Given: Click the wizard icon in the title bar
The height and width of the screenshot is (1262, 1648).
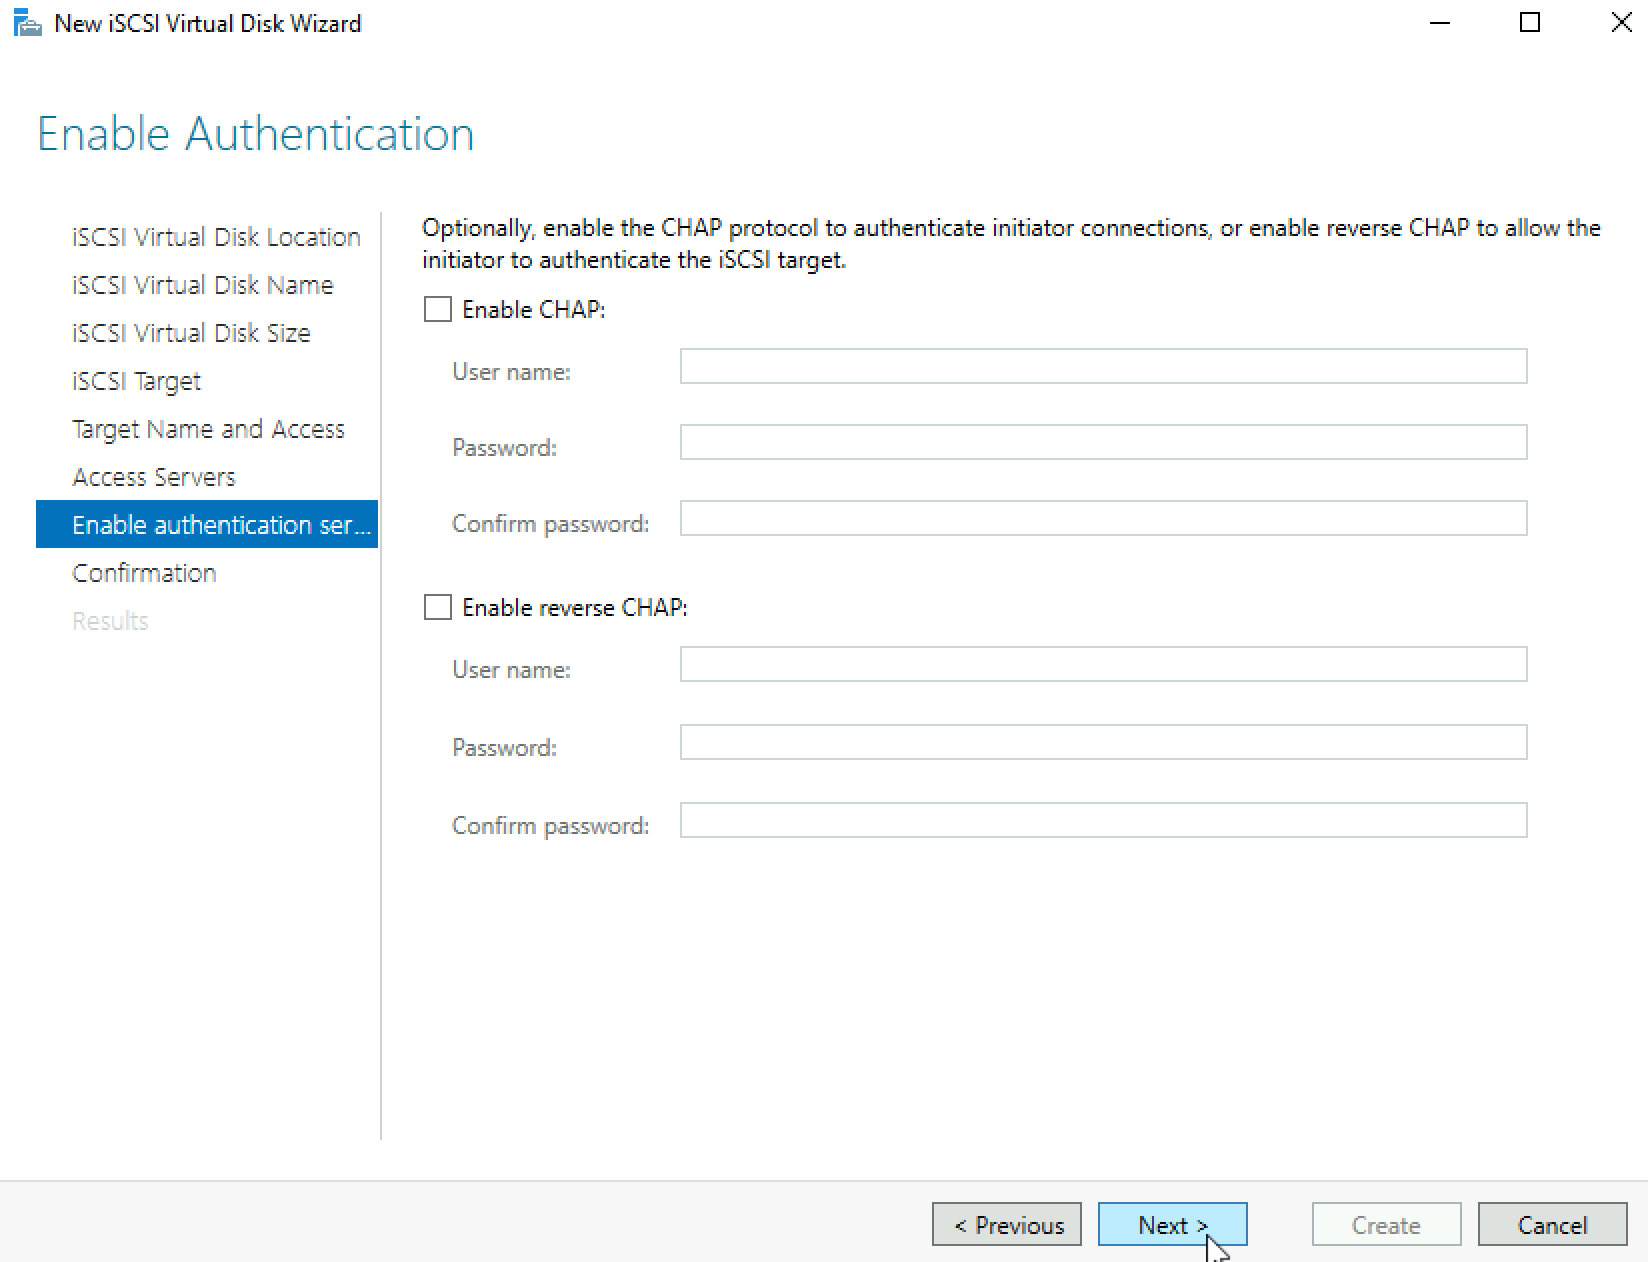Looking at the screenshot, I should (x=27, y=23).
